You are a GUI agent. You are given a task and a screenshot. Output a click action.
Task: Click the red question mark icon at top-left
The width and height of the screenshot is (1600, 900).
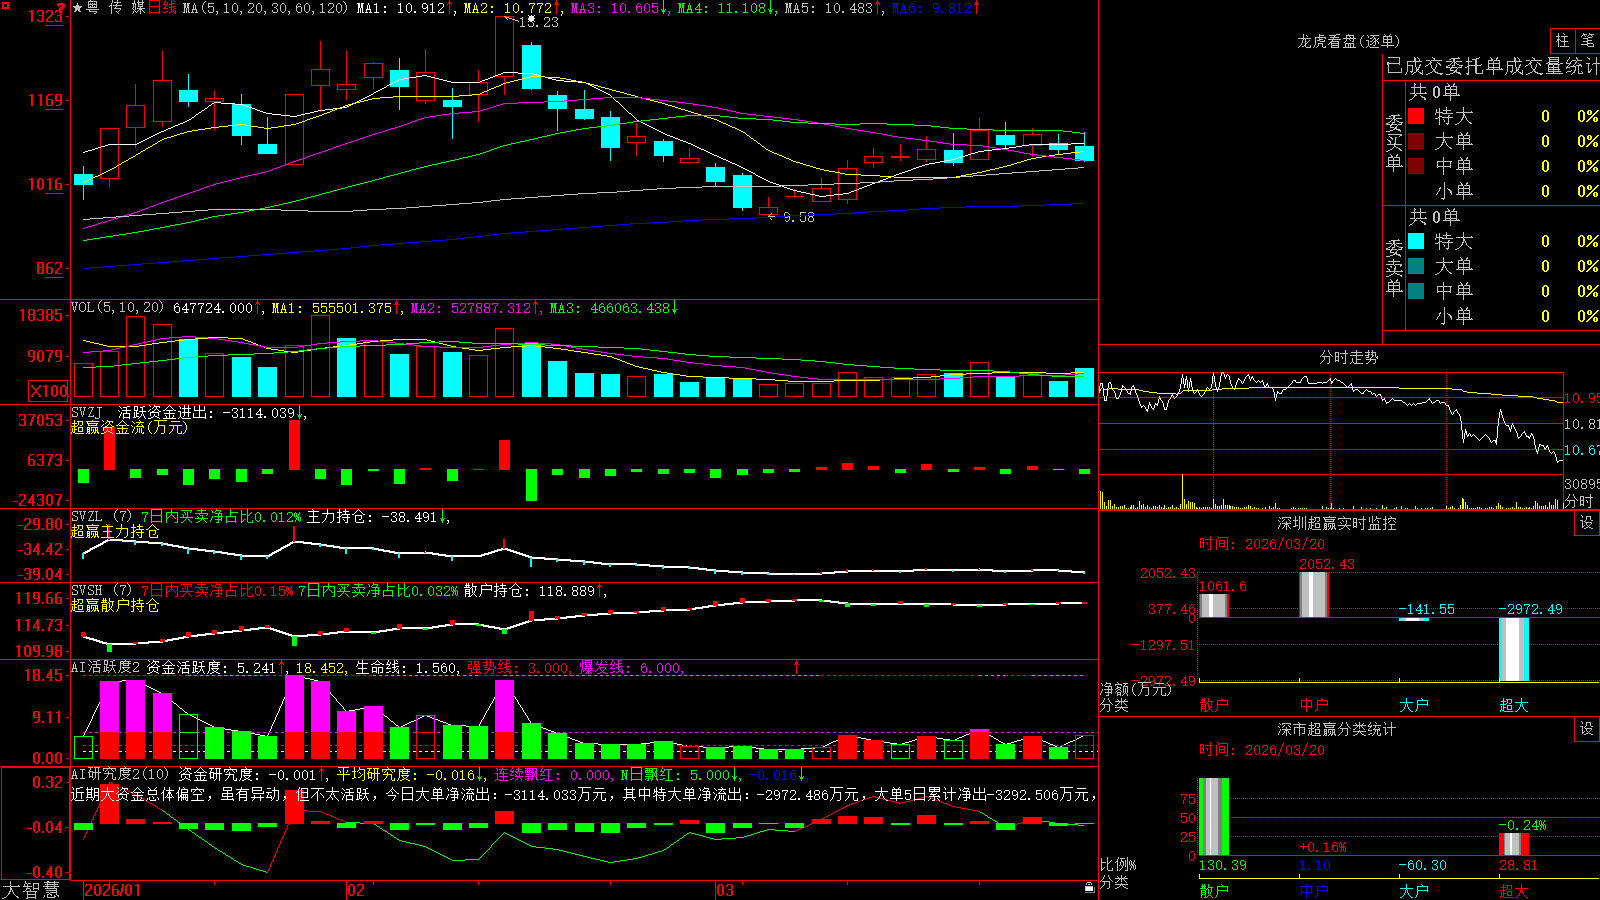(61, 8)
